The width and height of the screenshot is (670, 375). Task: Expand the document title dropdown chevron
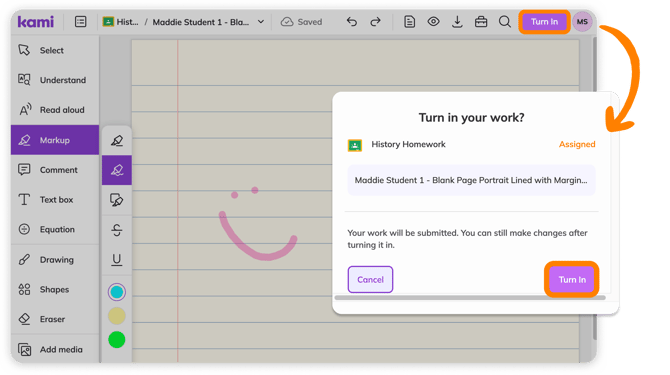click(x=261, y=22)
